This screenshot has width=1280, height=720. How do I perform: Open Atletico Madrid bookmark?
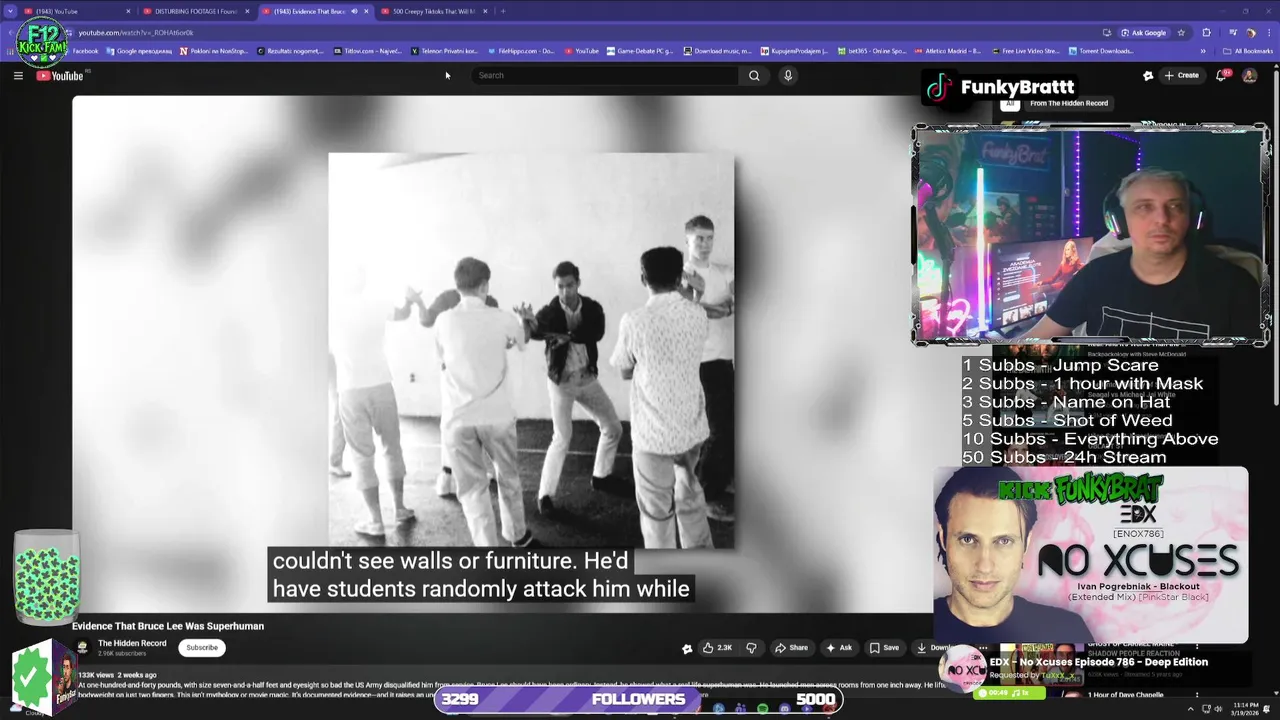coord(948,51)
